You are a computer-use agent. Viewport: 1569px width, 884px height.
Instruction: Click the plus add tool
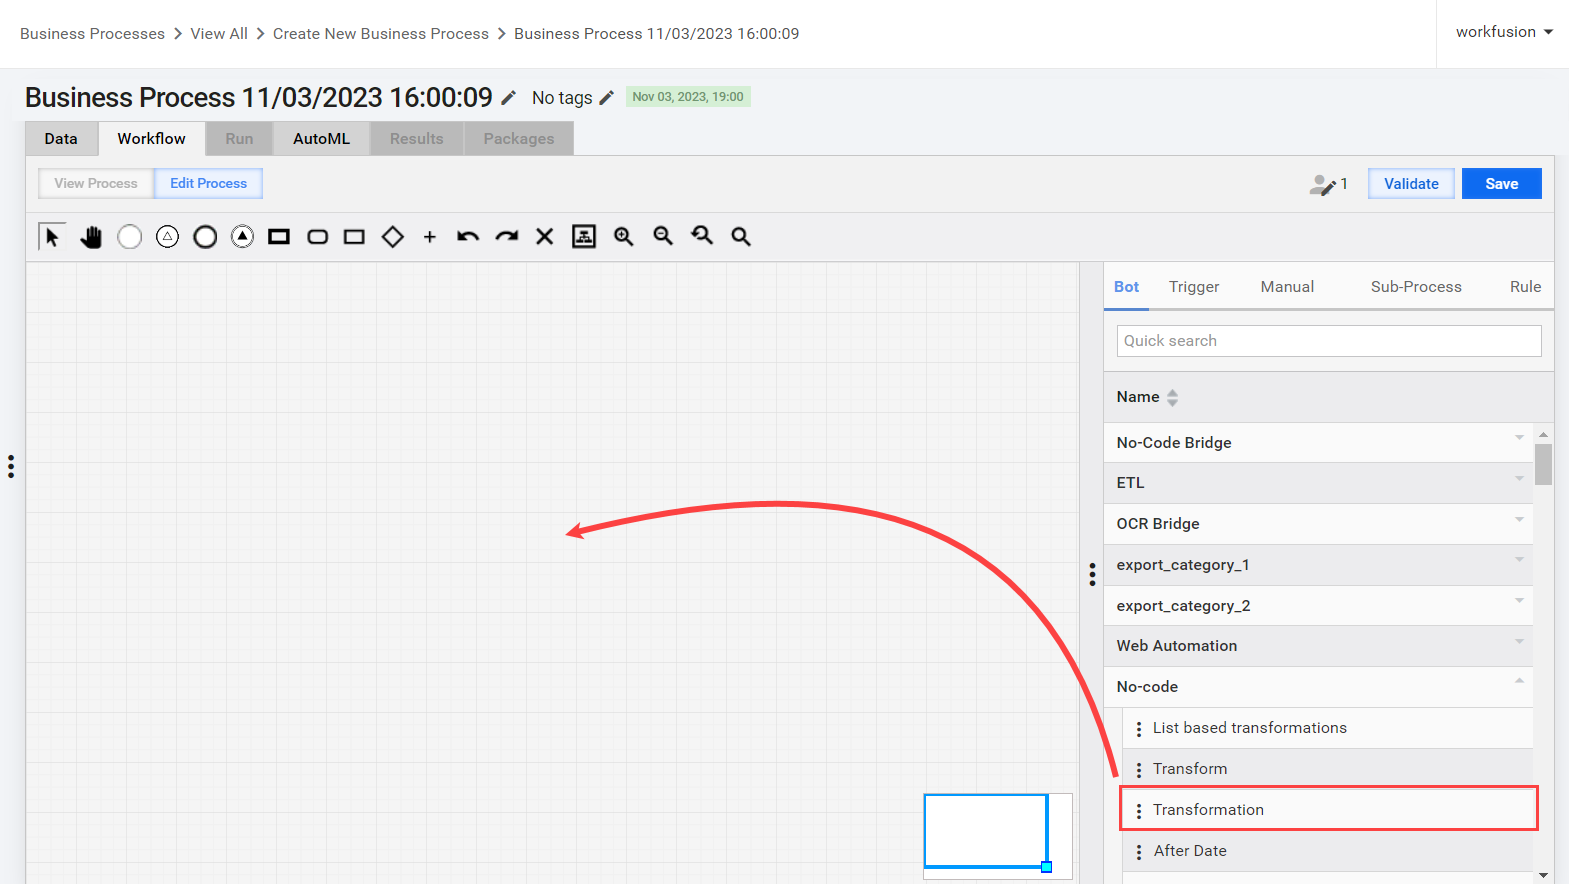[430, 237]
